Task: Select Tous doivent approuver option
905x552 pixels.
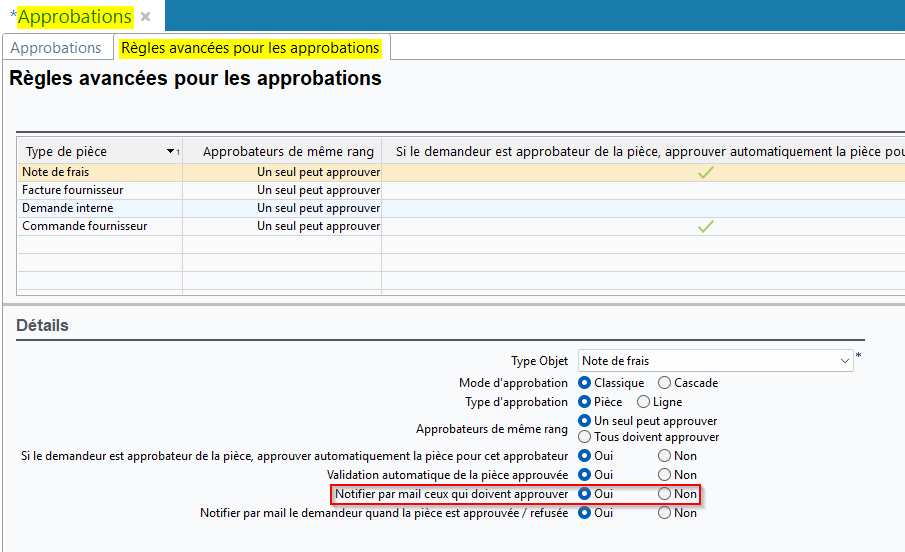Action: point(585,437)
